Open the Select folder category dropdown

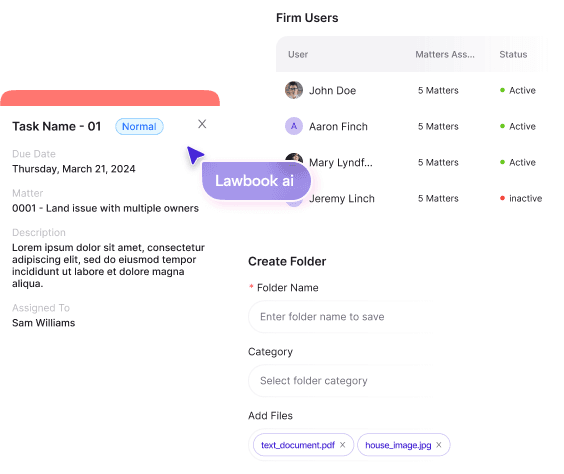click(x=340, y=380)
